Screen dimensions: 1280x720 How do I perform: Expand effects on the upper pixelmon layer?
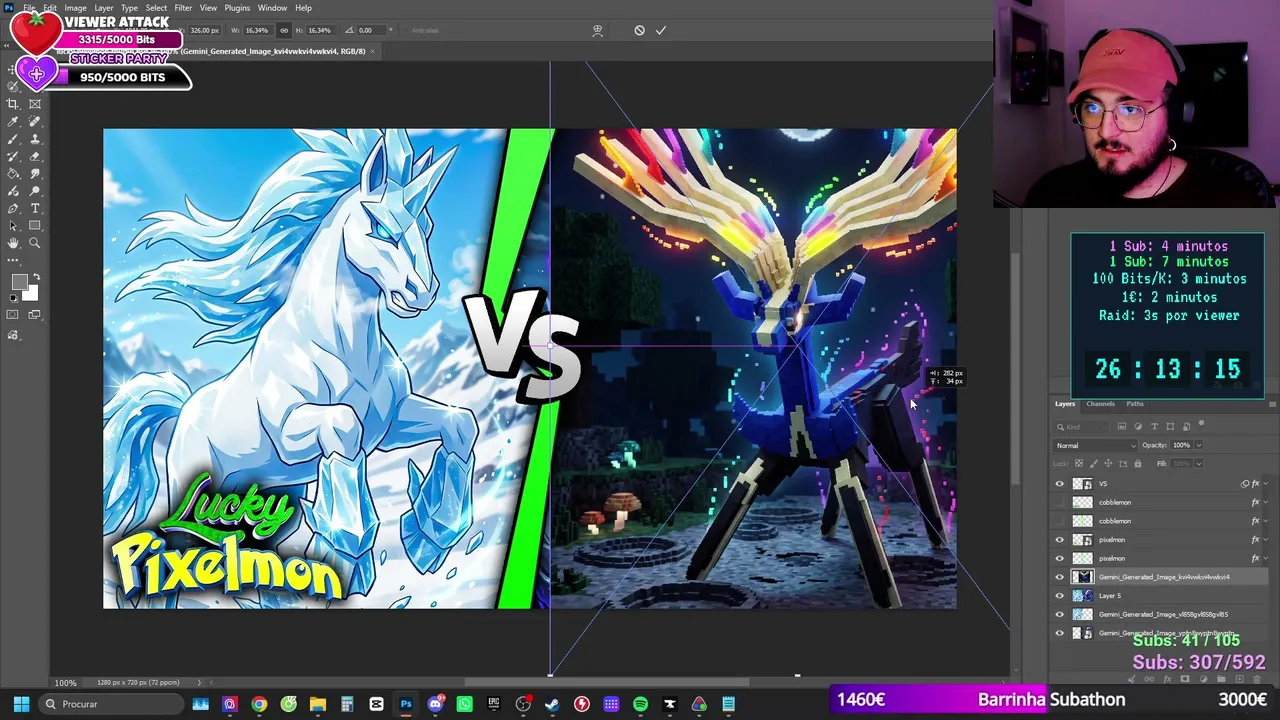click(1266, 540)
